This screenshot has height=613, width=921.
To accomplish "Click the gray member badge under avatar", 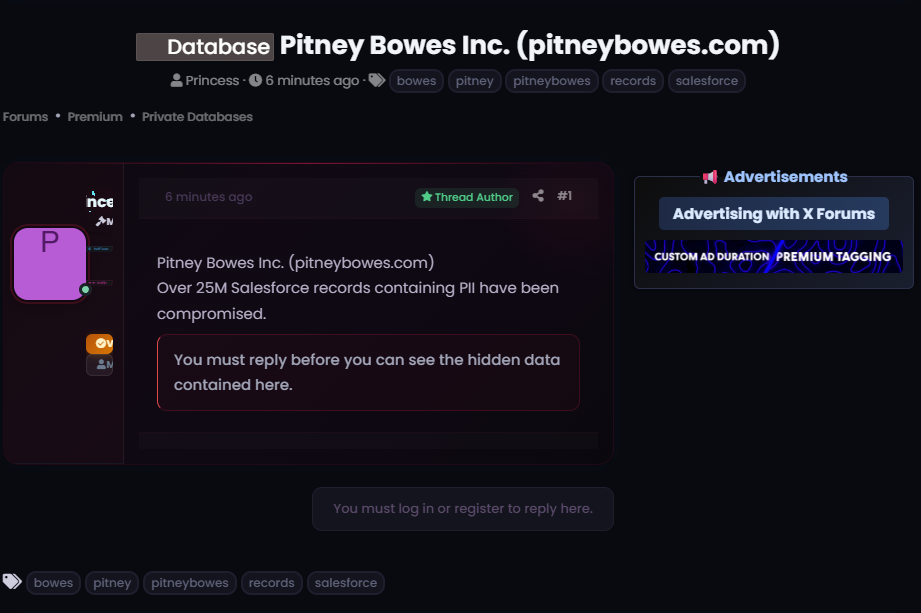I will [x=100, y=365].
